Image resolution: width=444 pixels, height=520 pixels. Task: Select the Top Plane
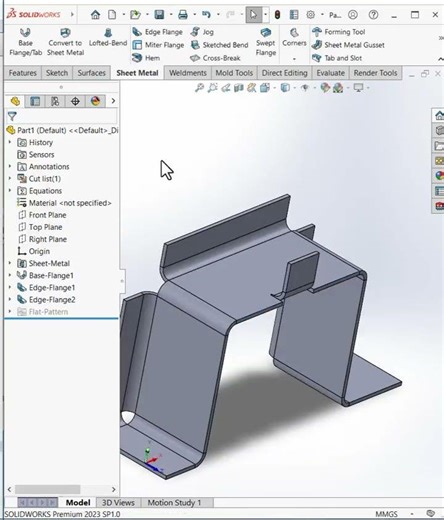point(40,227)
